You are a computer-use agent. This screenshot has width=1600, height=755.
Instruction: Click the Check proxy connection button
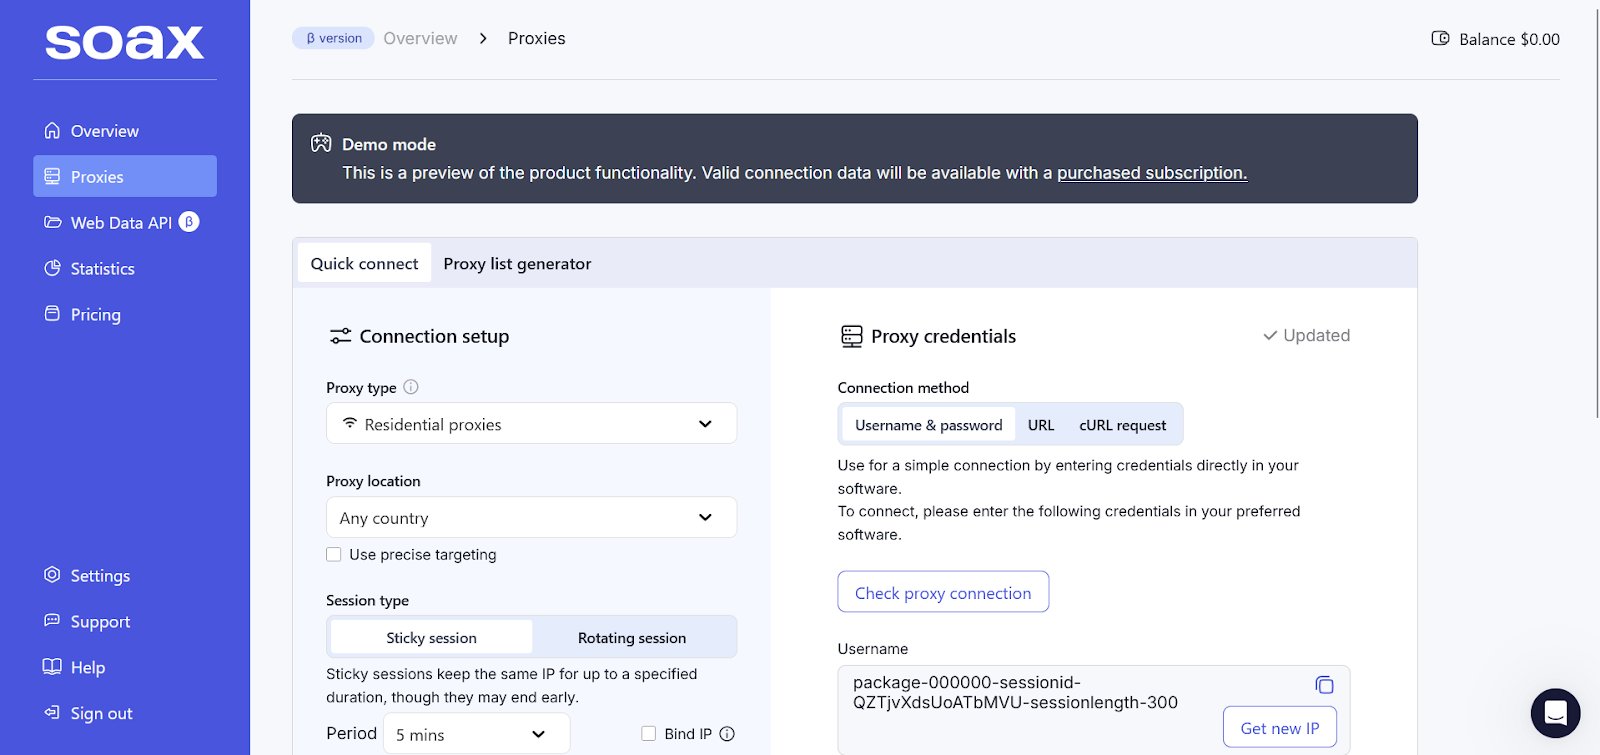(942, 593)
